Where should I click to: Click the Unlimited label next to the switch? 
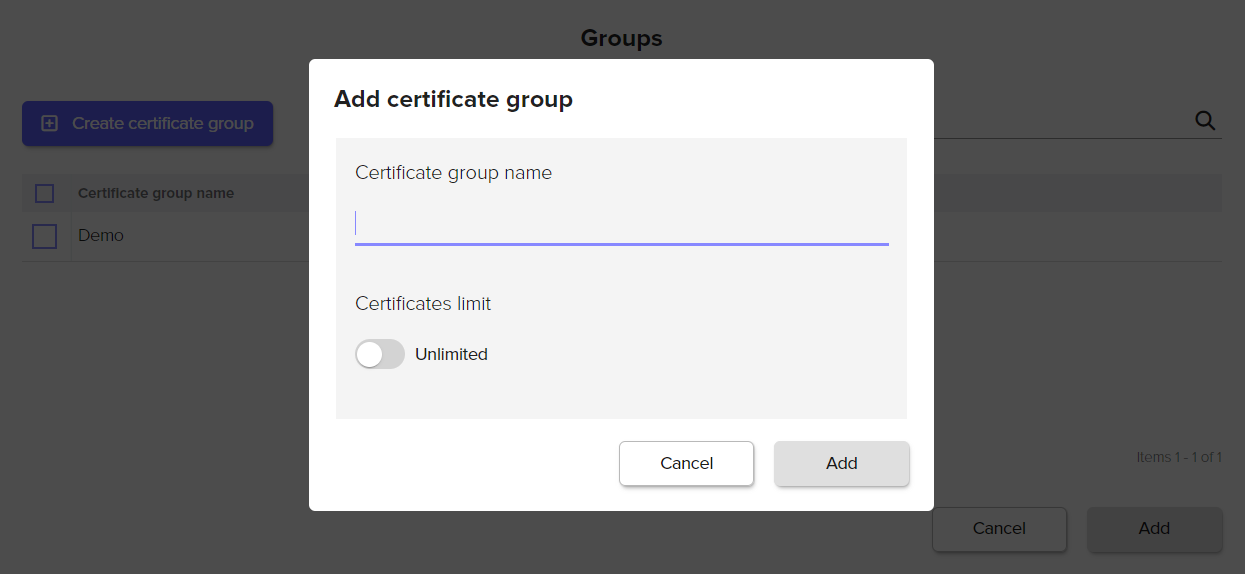point(451,354)
